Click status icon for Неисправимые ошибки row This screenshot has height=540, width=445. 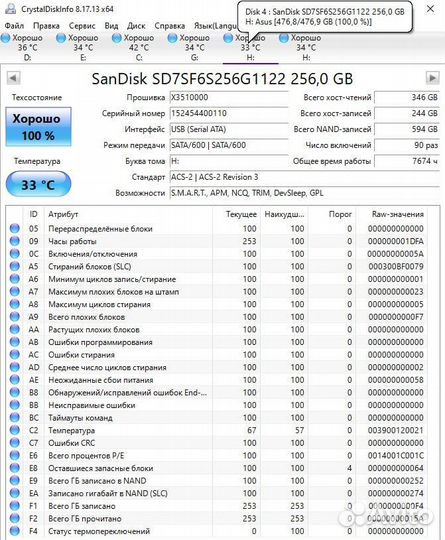click(14, 405)
